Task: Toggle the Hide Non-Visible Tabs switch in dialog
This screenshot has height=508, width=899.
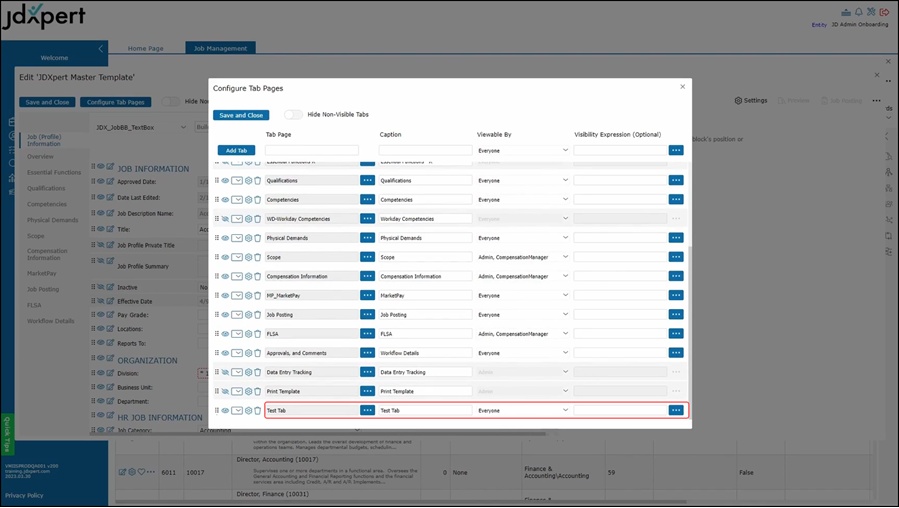Action: pyautogui.click(x=292, y=115)
